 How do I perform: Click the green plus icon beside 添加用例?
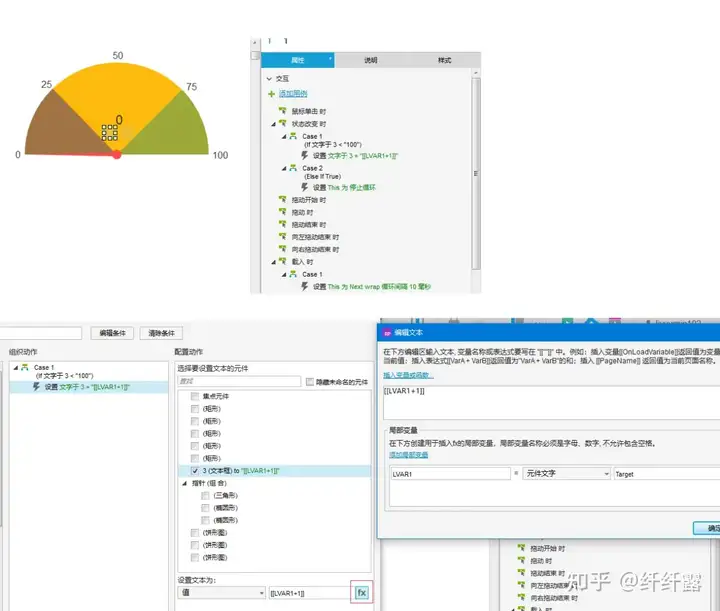tap(271, 94)
